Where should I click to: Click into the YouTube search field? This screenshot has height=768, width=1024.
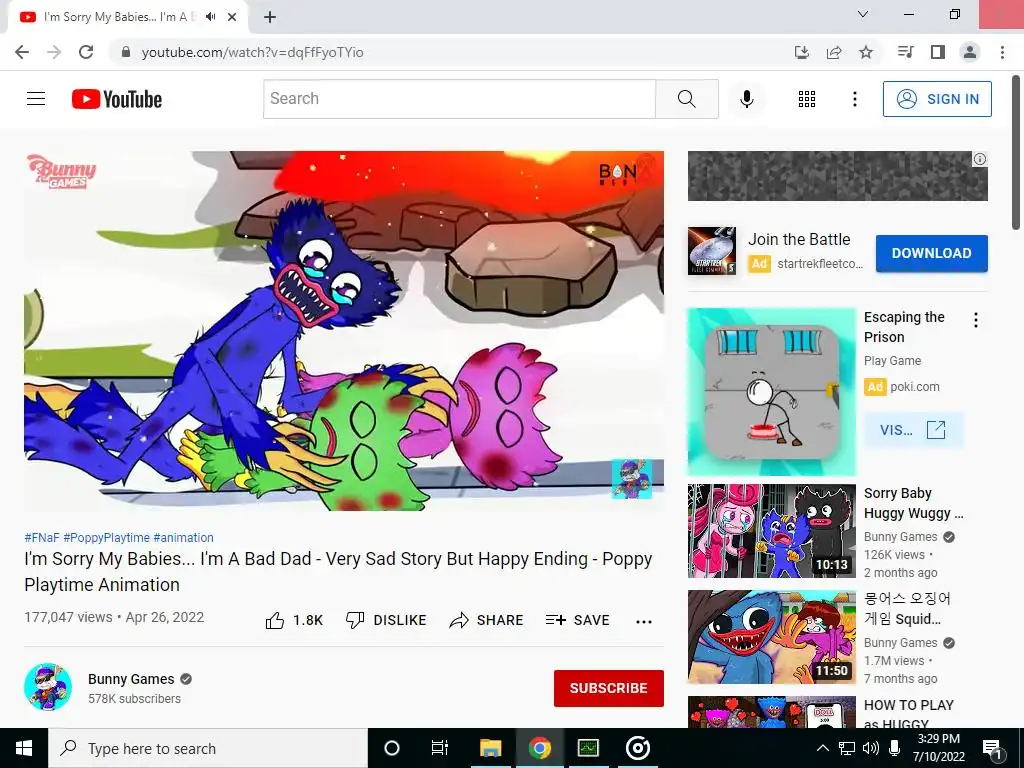pyautogui.click(x=459, y=99)
